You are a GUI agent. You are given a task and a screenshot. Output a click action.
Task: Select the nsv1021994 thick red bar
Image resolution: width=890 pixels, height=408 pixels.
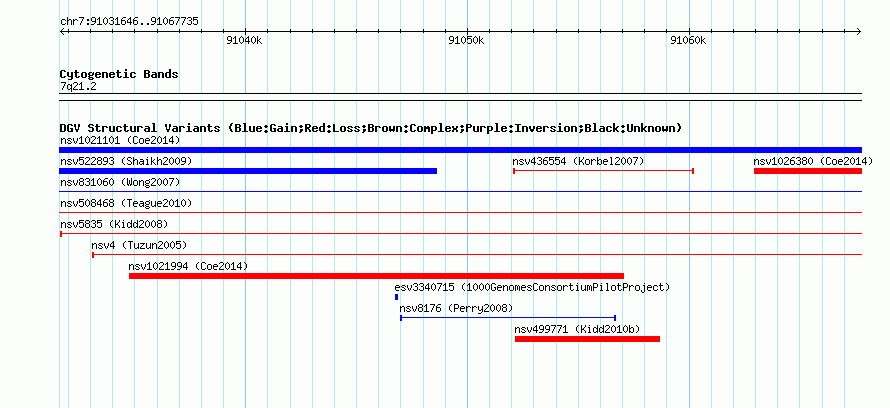click(x=376, y=276)
